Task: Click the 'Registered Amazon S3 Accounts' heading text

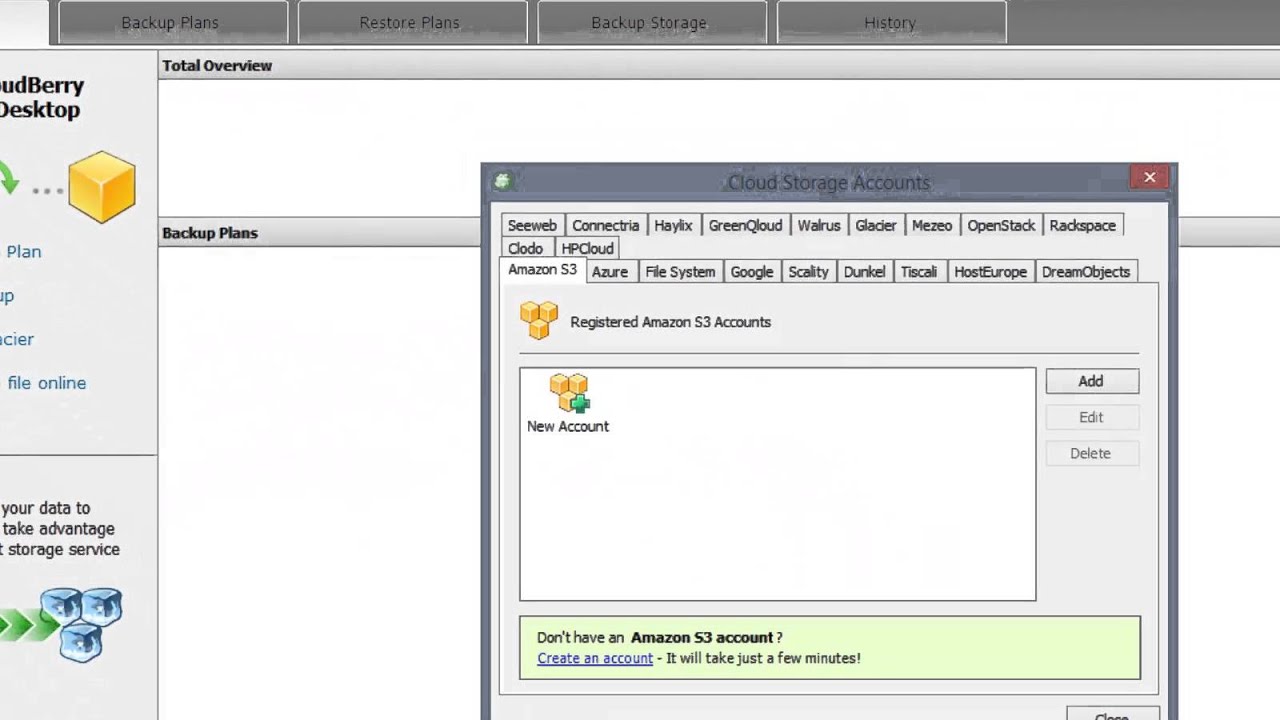Action: pos(671,322)
